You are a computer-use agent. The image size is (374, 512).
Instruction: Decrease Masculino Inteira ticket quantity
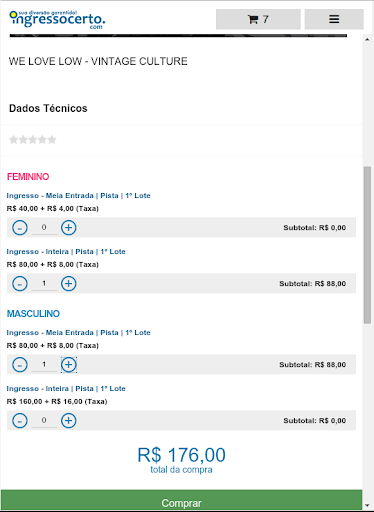pos(20,421)
